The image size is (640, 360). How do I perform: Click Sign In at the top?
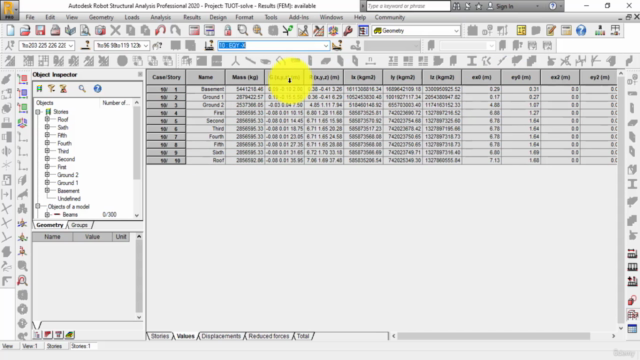point(504,6)
